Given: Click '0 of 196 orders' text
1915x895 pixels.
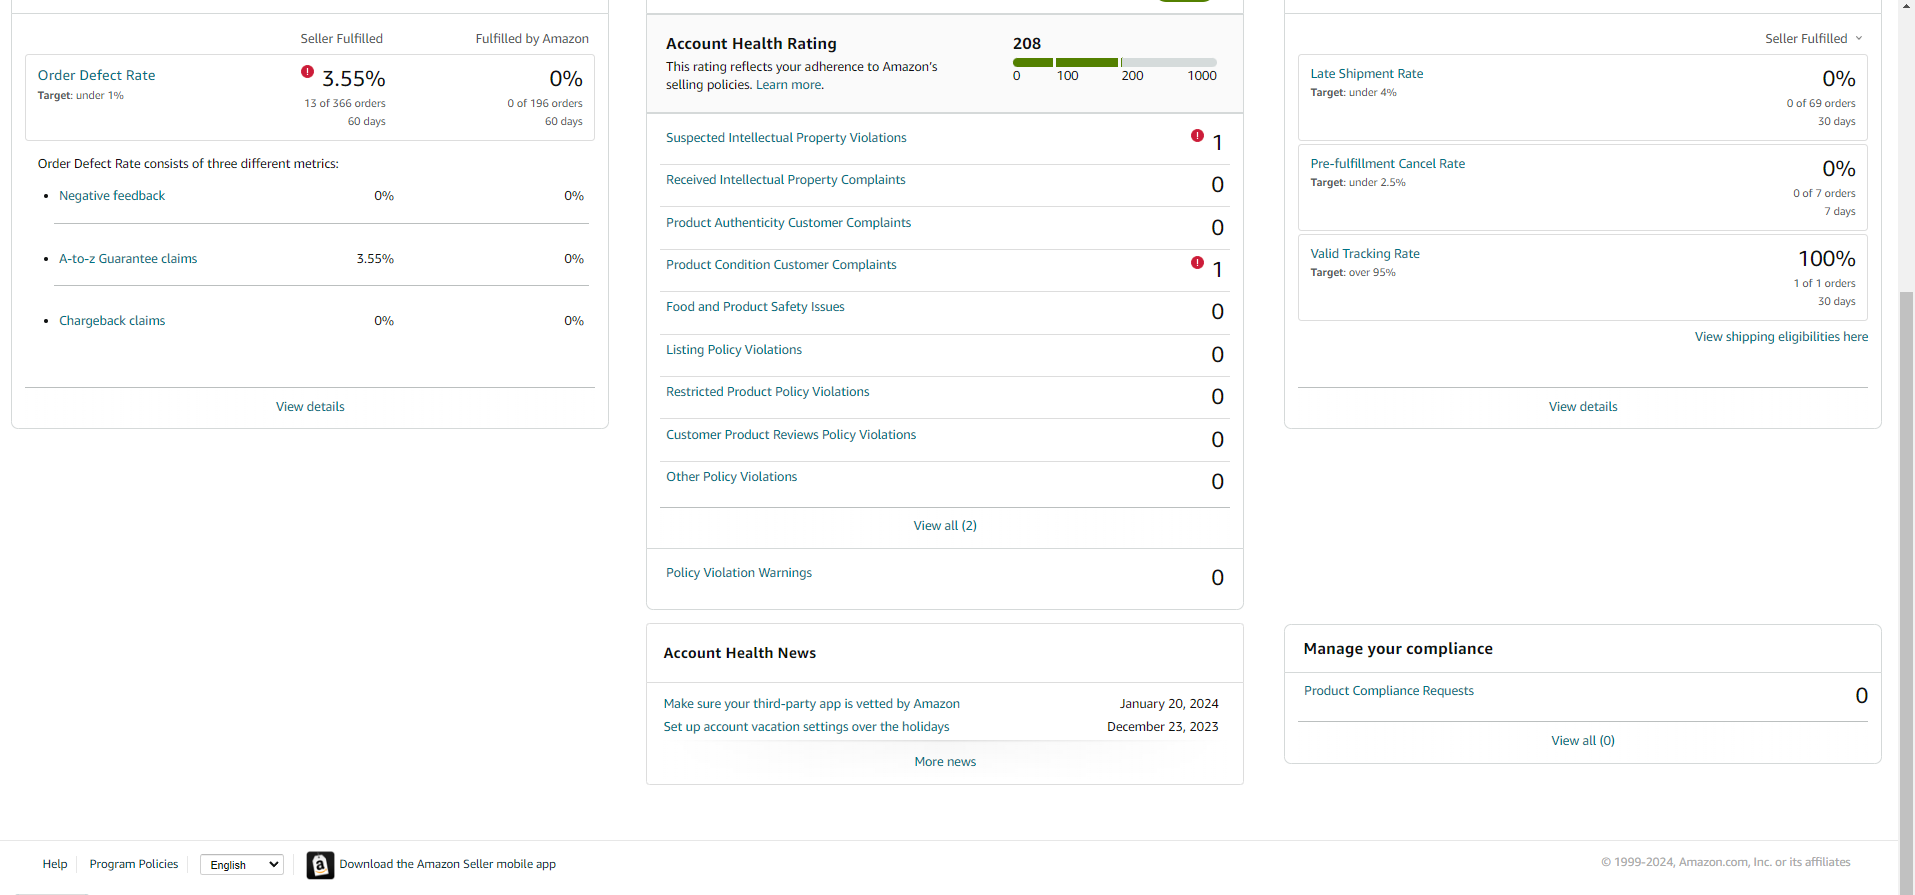Looking at the screenshot, I should click(545, 104).
